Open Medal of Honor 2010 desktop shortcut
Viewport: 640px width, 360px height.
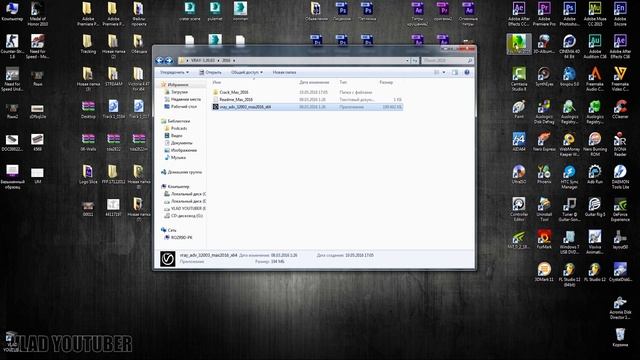pyautogui.click(x=38, y=13)
